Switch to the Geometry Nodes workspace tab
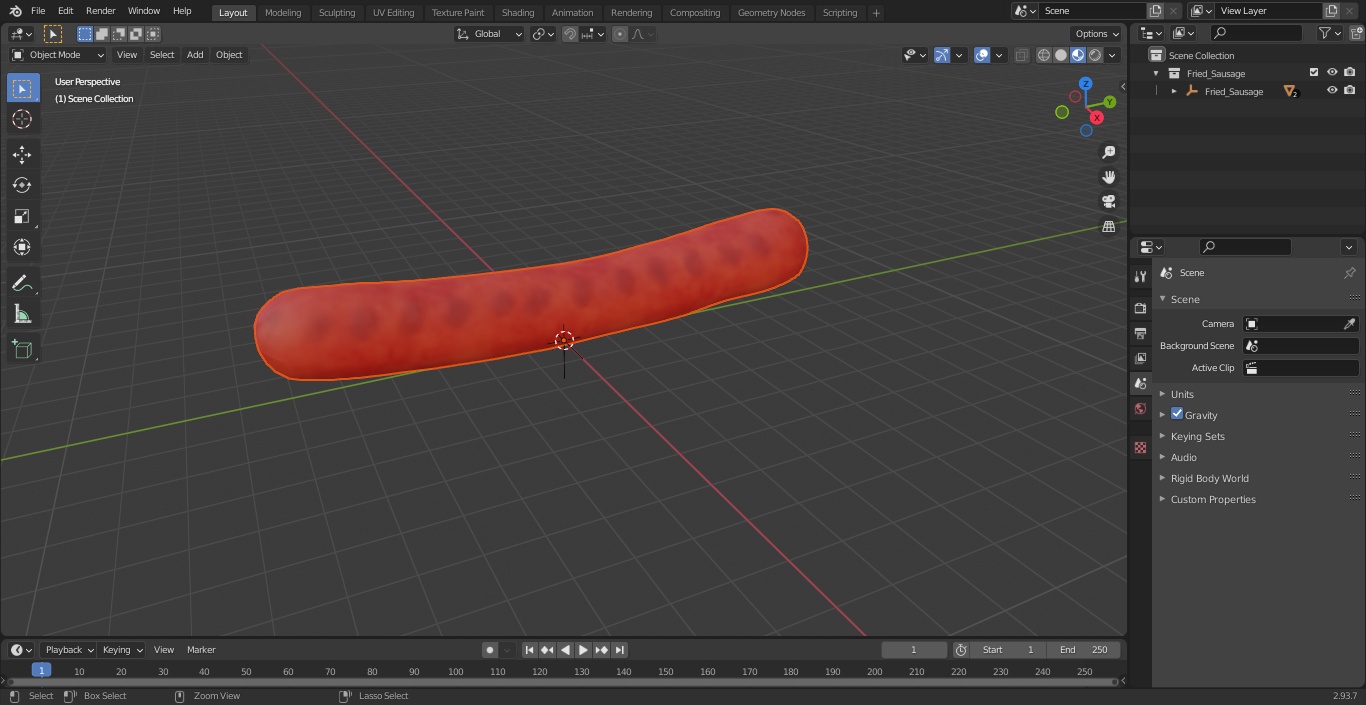The height and width of the screenshot is (705, 1366). coord(771,13)
